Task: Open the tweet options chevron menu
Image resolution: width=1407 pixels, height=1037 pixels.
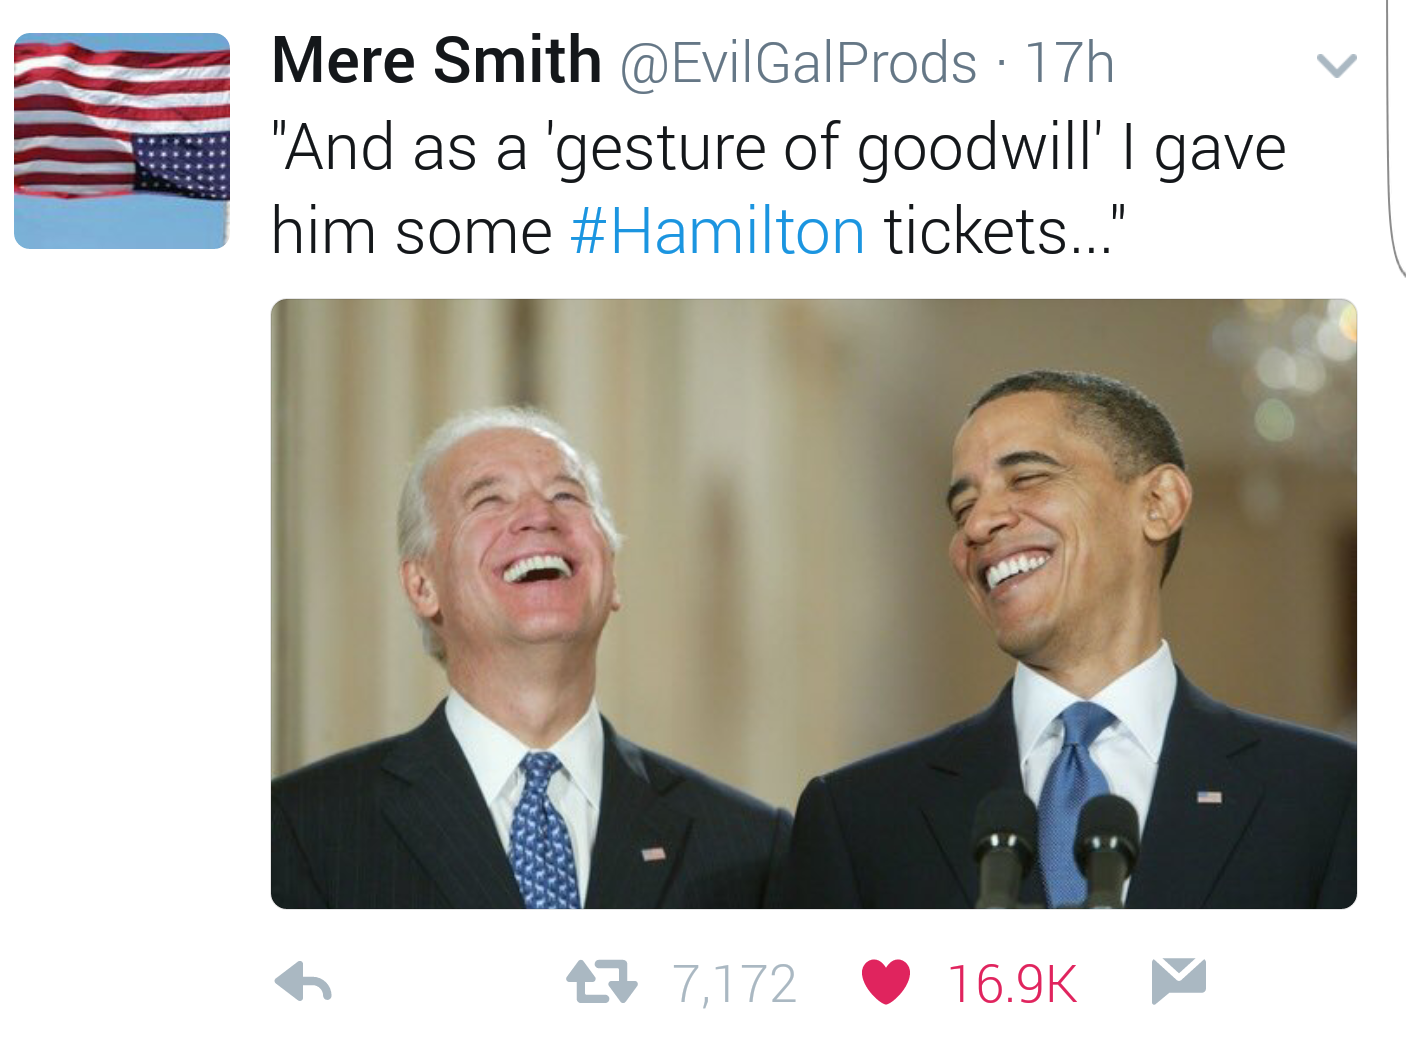Action: [x=1336, y=66]
